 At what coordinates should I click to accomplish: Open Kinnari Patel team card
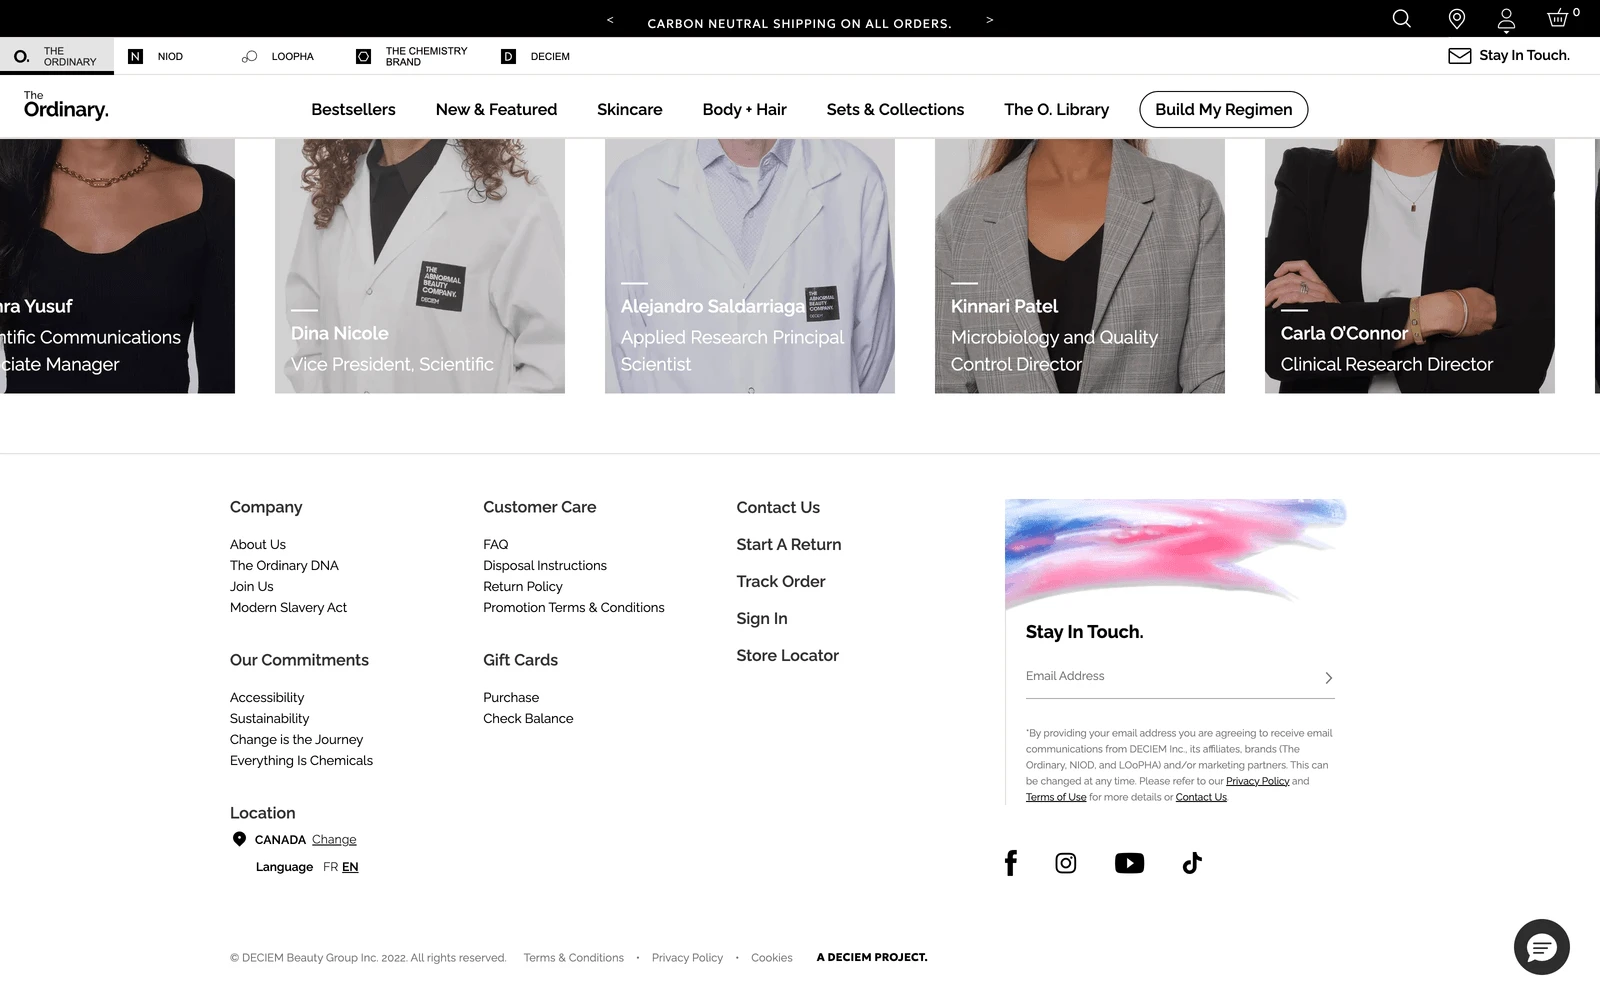1080,266
